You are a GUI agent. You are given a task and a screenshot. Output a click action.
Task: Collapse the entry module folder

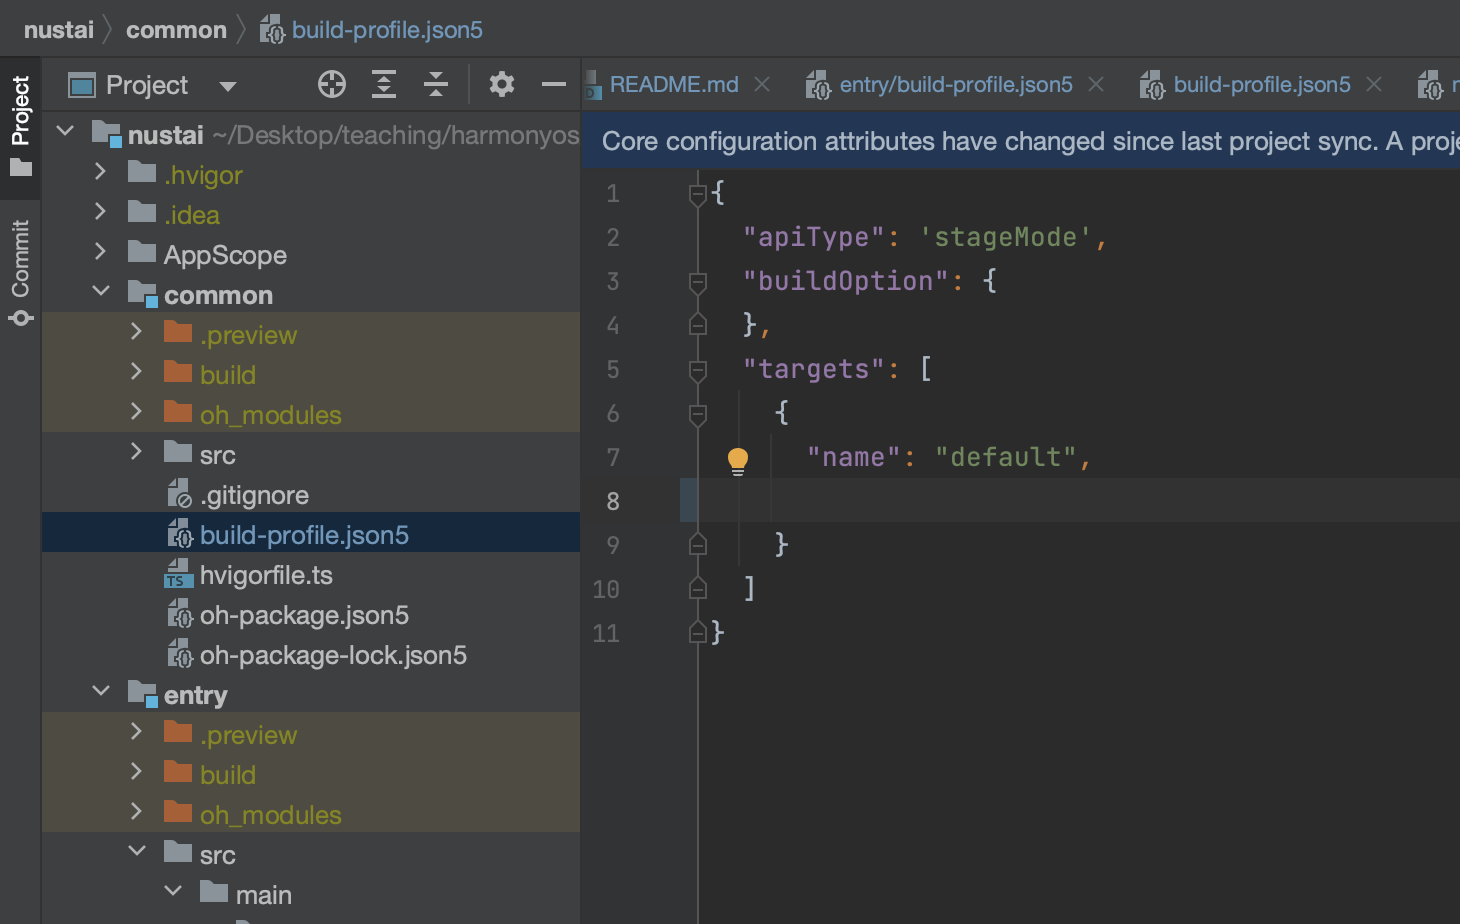tap(101, 691)
